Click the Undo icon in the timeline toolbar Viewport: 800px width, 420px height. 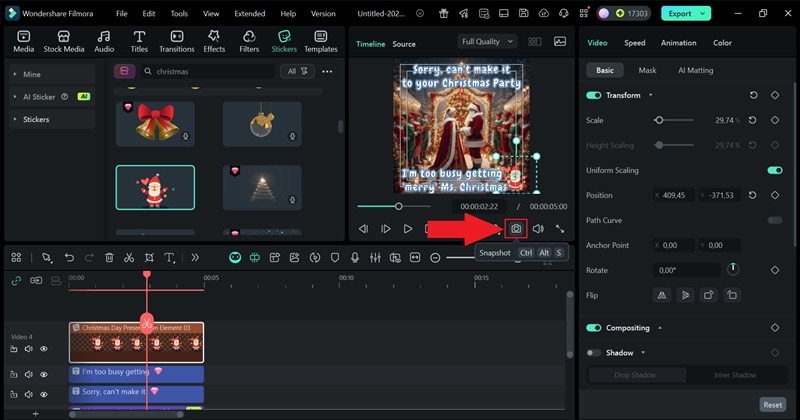(x=69, y=258)
